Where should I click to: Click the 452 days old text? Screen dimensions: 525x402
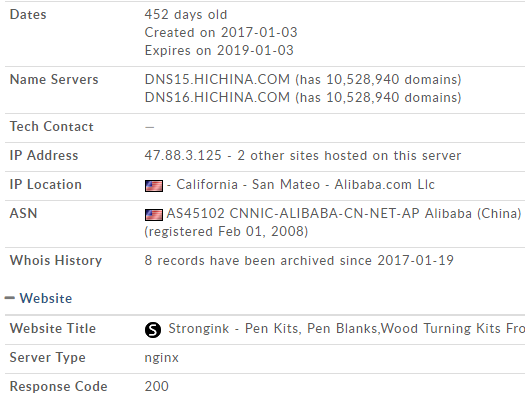186,15
